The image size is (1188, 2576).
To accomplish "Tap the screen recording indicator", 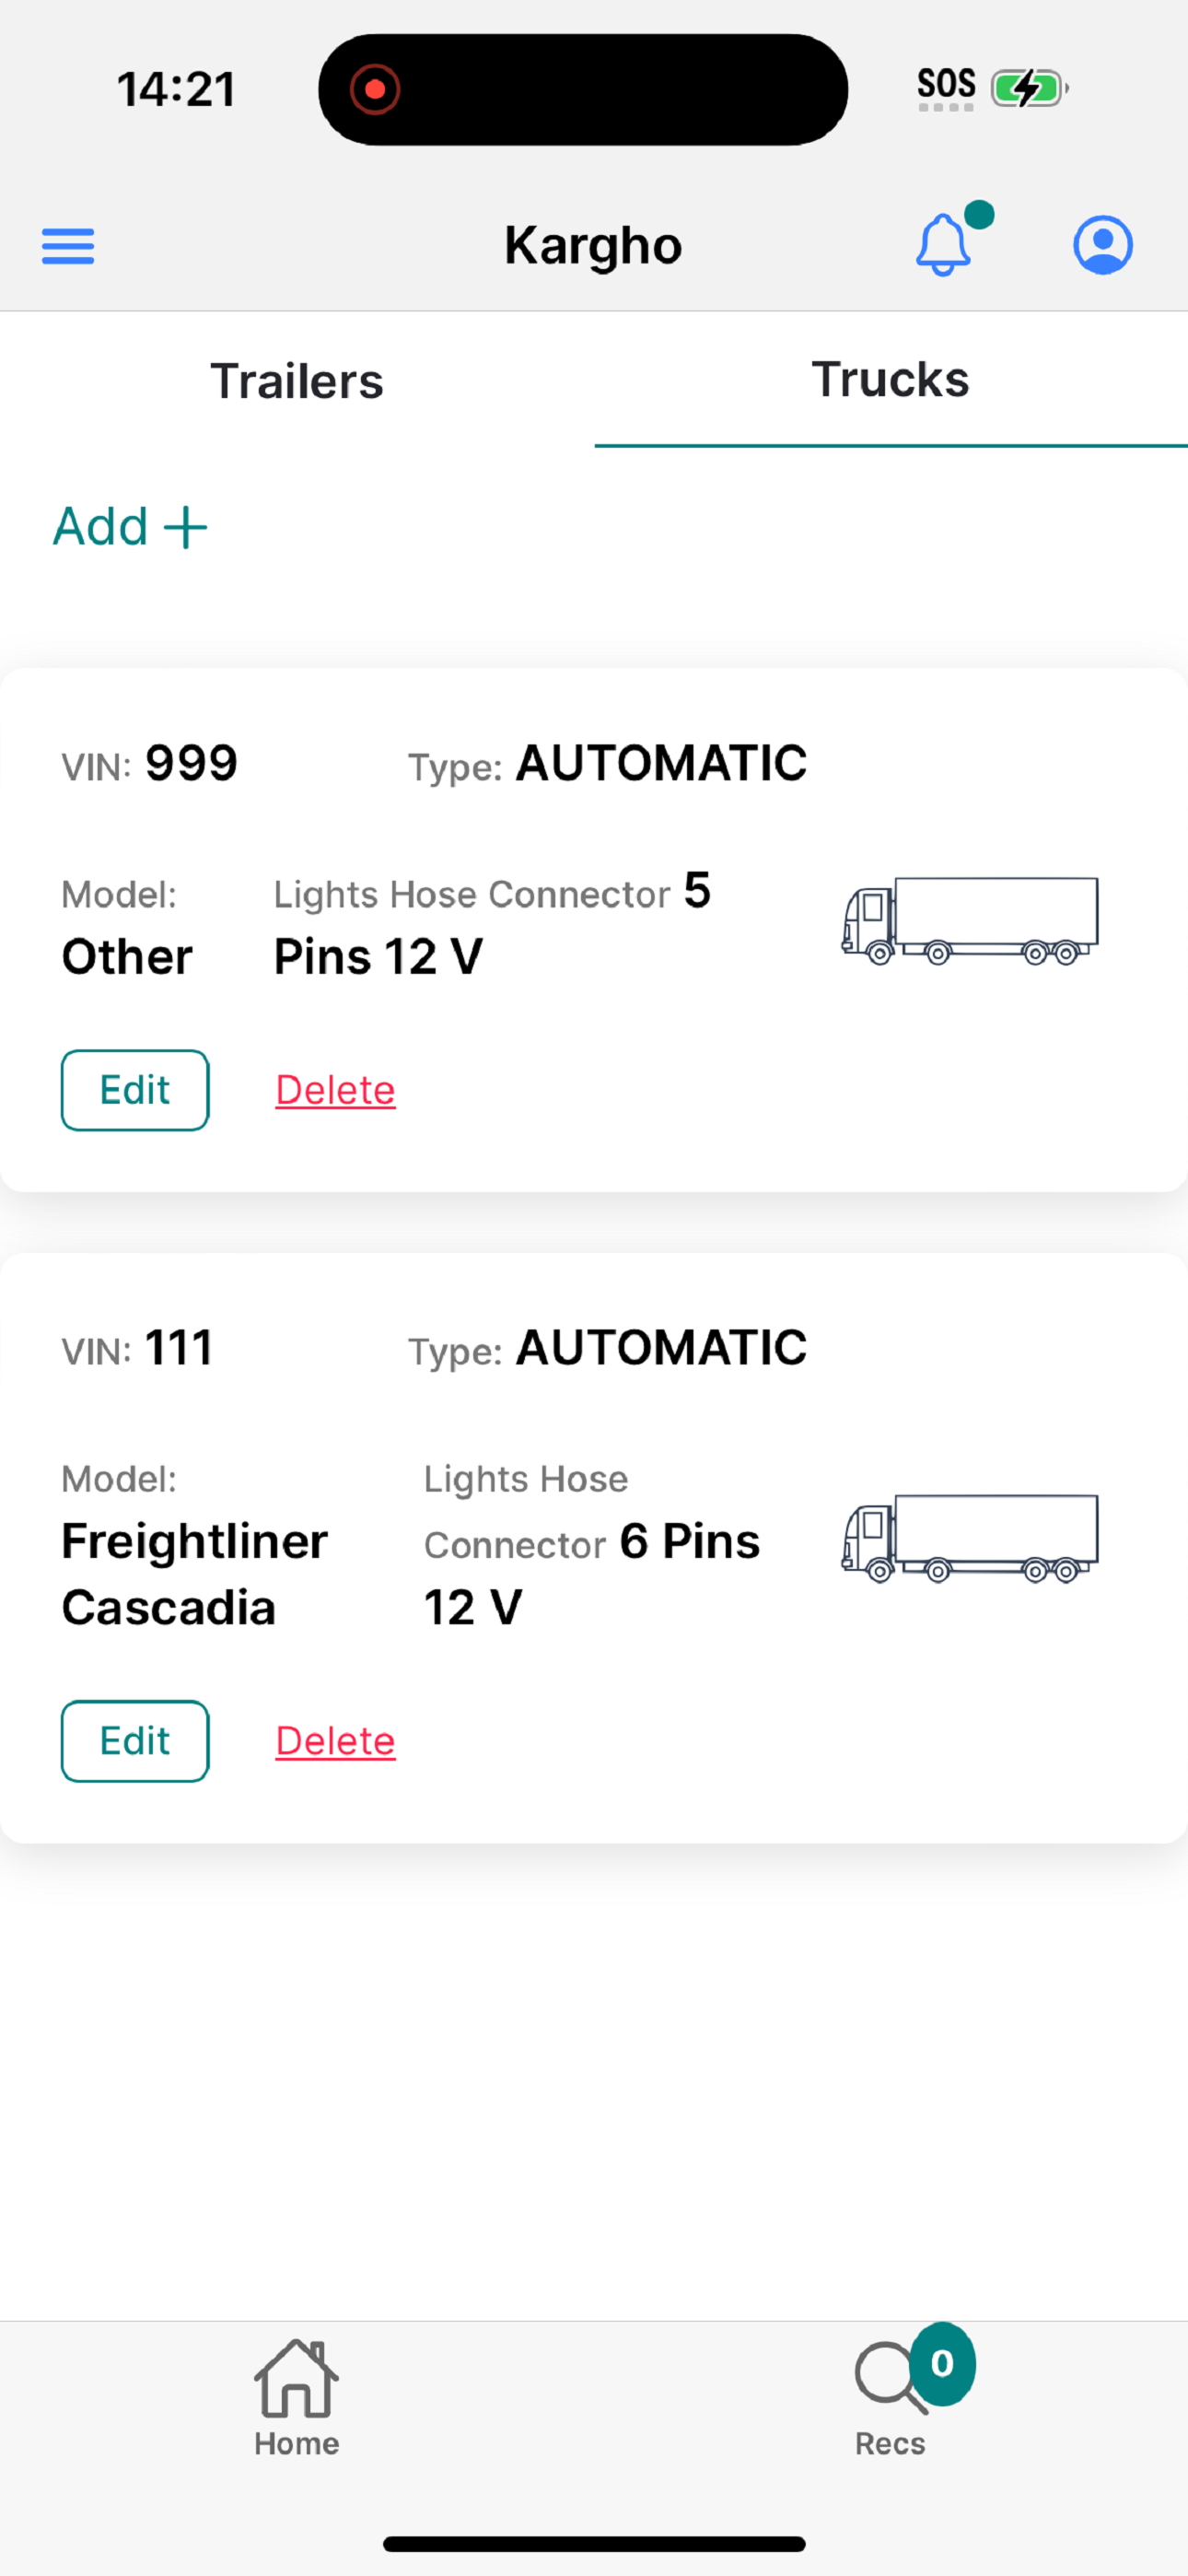I will [375, 89].
